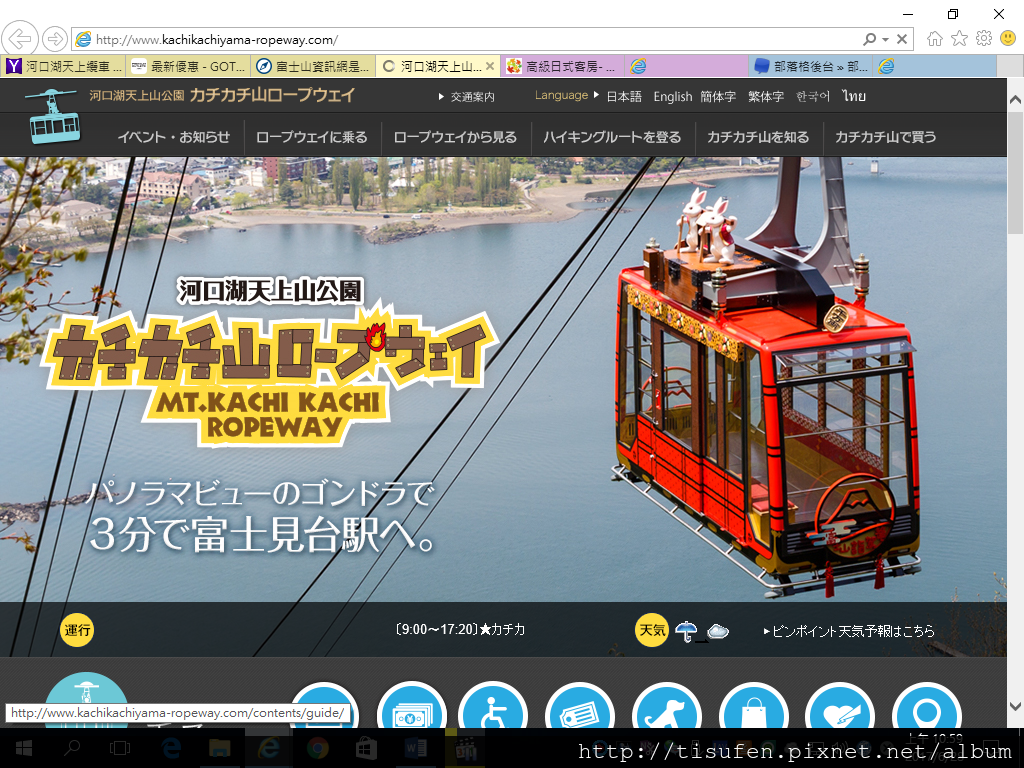This screenshot has height=768, width=1024.
Task: Click the カチカチ山ロープウェイ header title
Action: (272, 95)
